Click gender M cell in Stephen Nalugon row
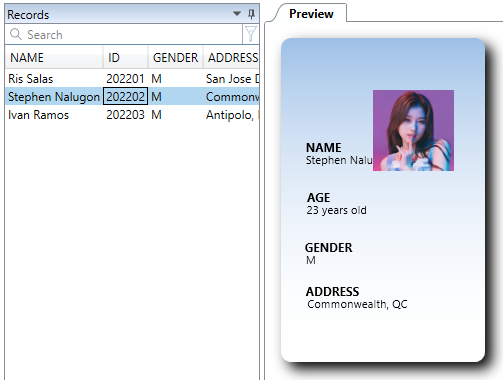 [176, 97]
